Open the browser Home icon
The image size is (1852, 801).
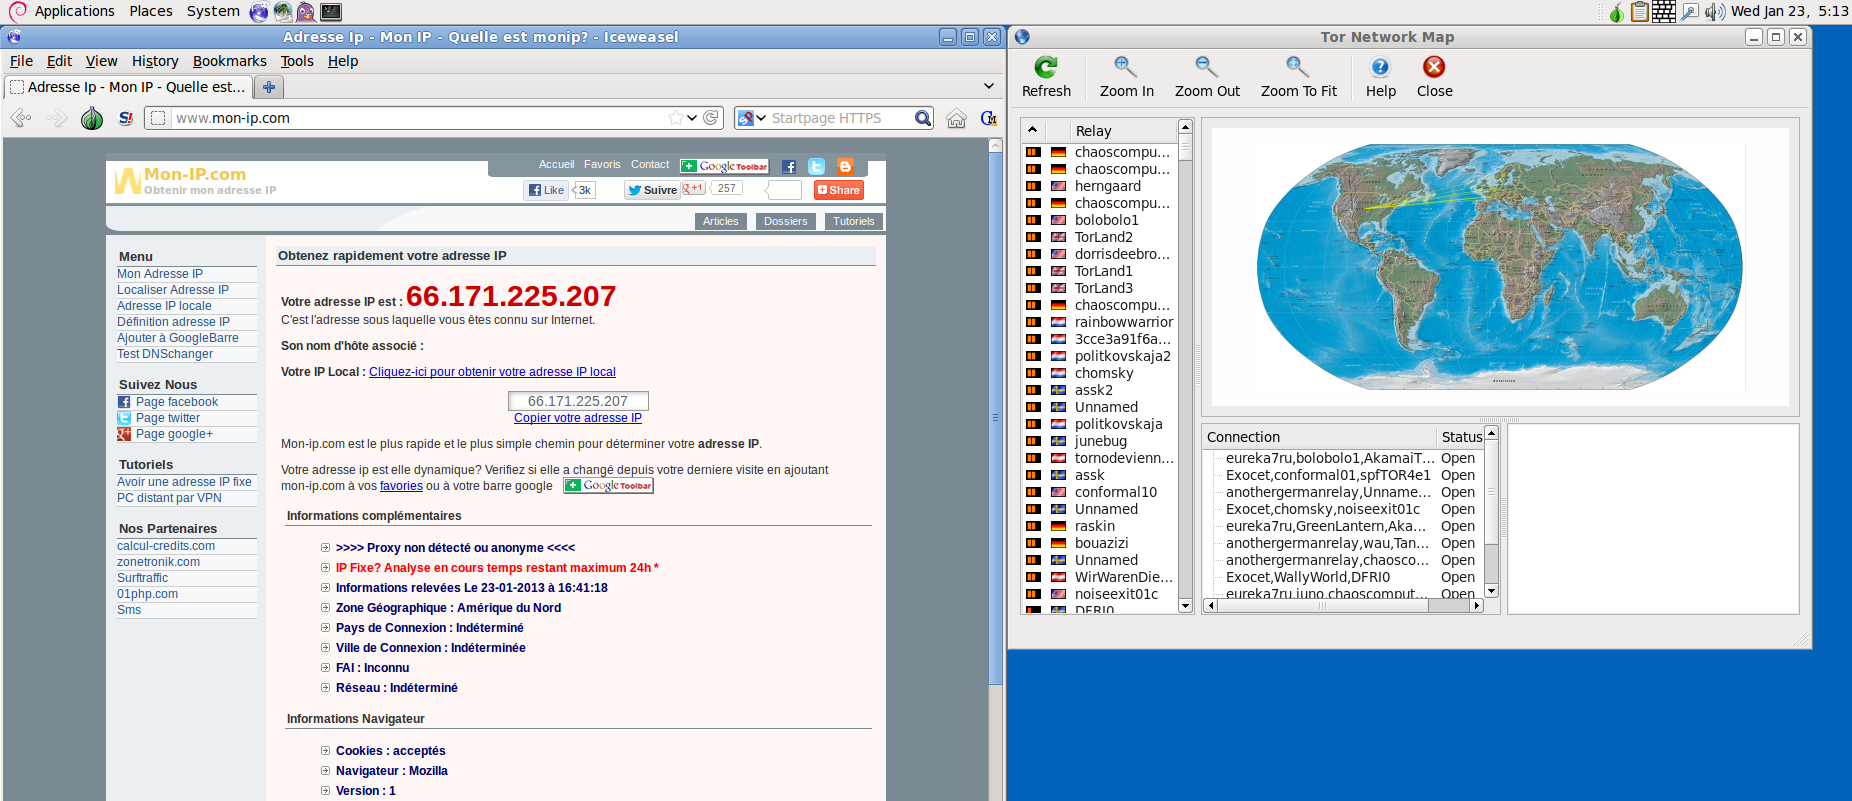(956, 118)
